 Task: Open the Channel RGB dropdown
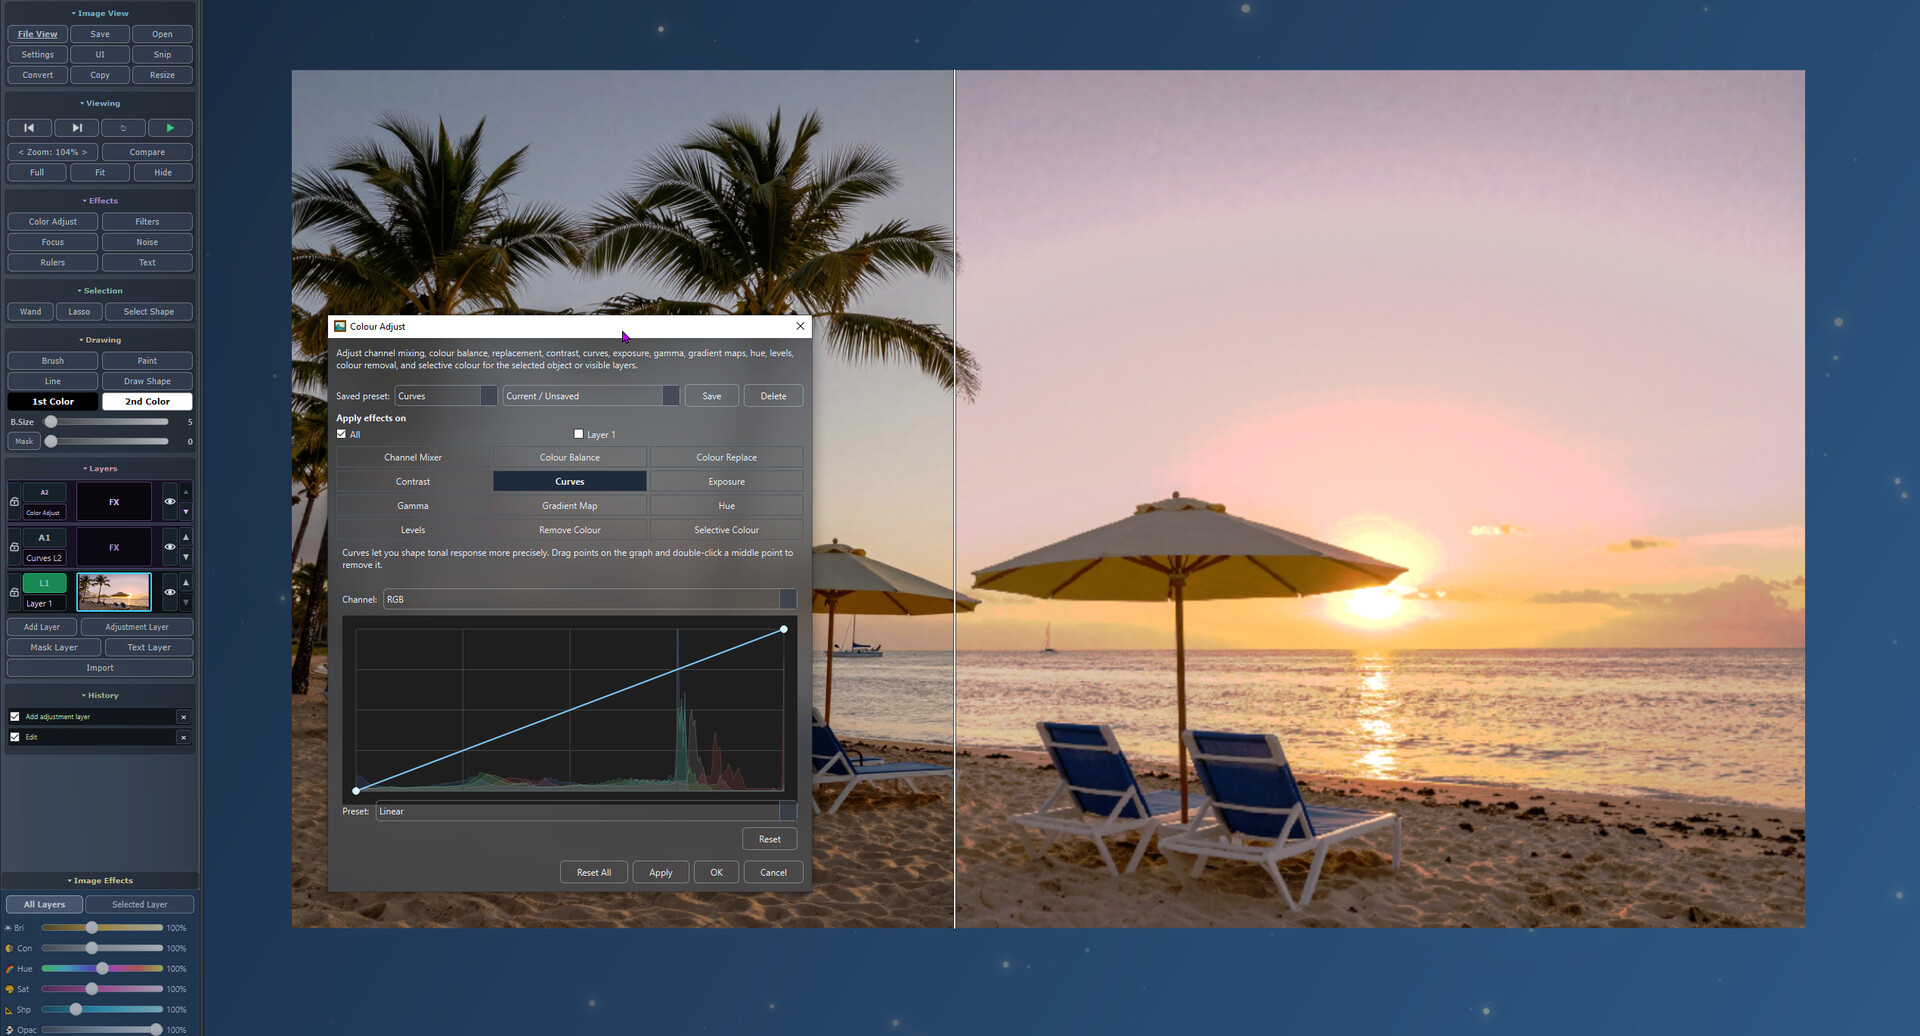[x=590, y=599]
